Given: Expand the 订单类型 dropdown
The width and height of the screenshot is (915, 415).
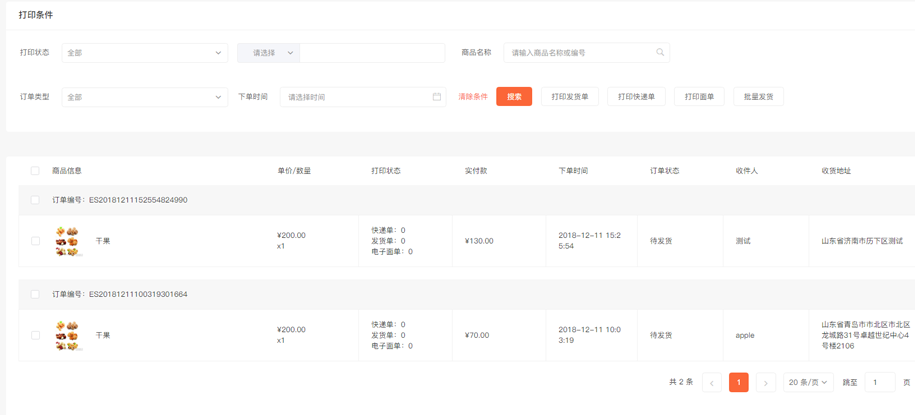Looking at the screenshot, I should (144, 97).
